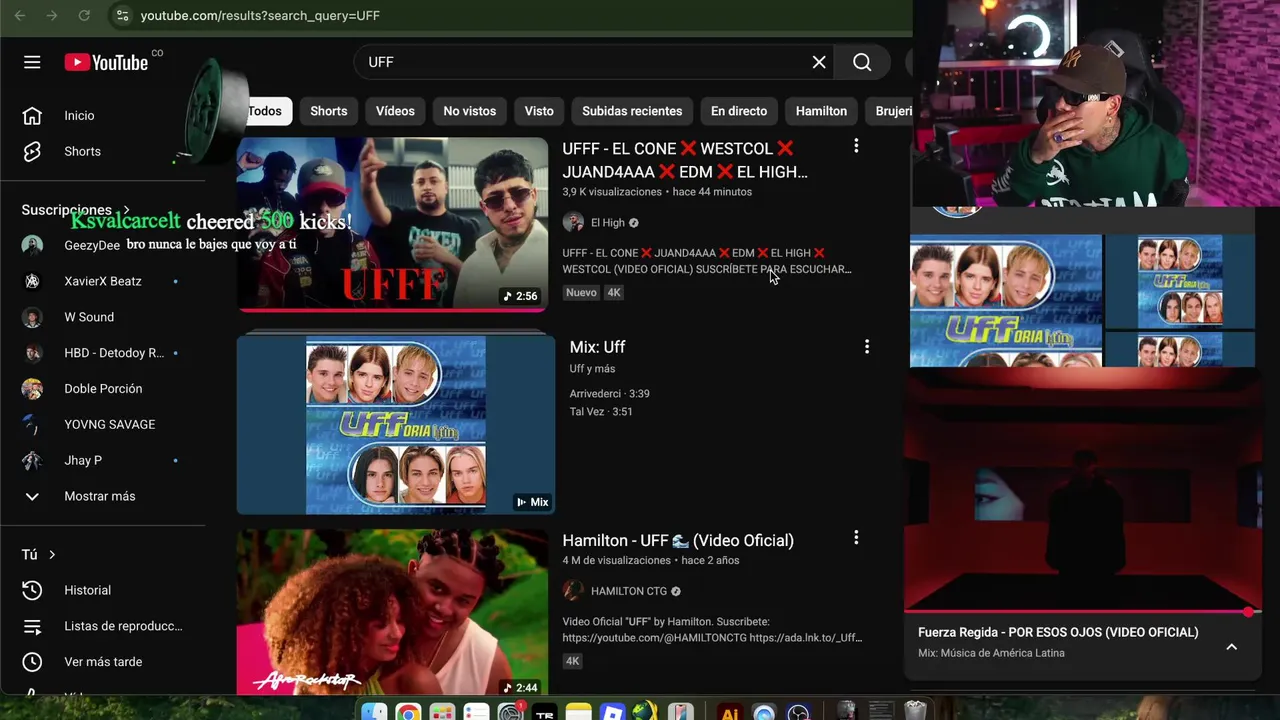This screenshot has height=720, width=1280.
Task: Reload the page with the refresh icon
Action: (84, 16)
